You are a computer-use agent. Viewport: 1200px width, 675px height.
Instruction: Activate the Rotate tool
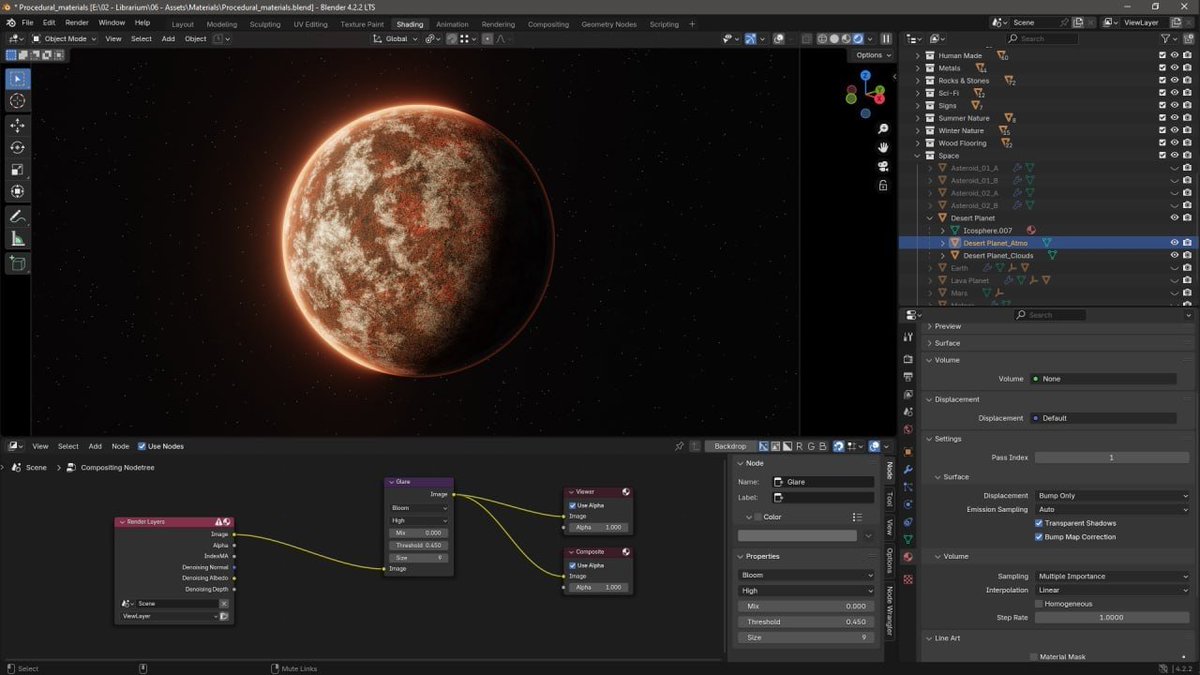click(x=17, y=146)
